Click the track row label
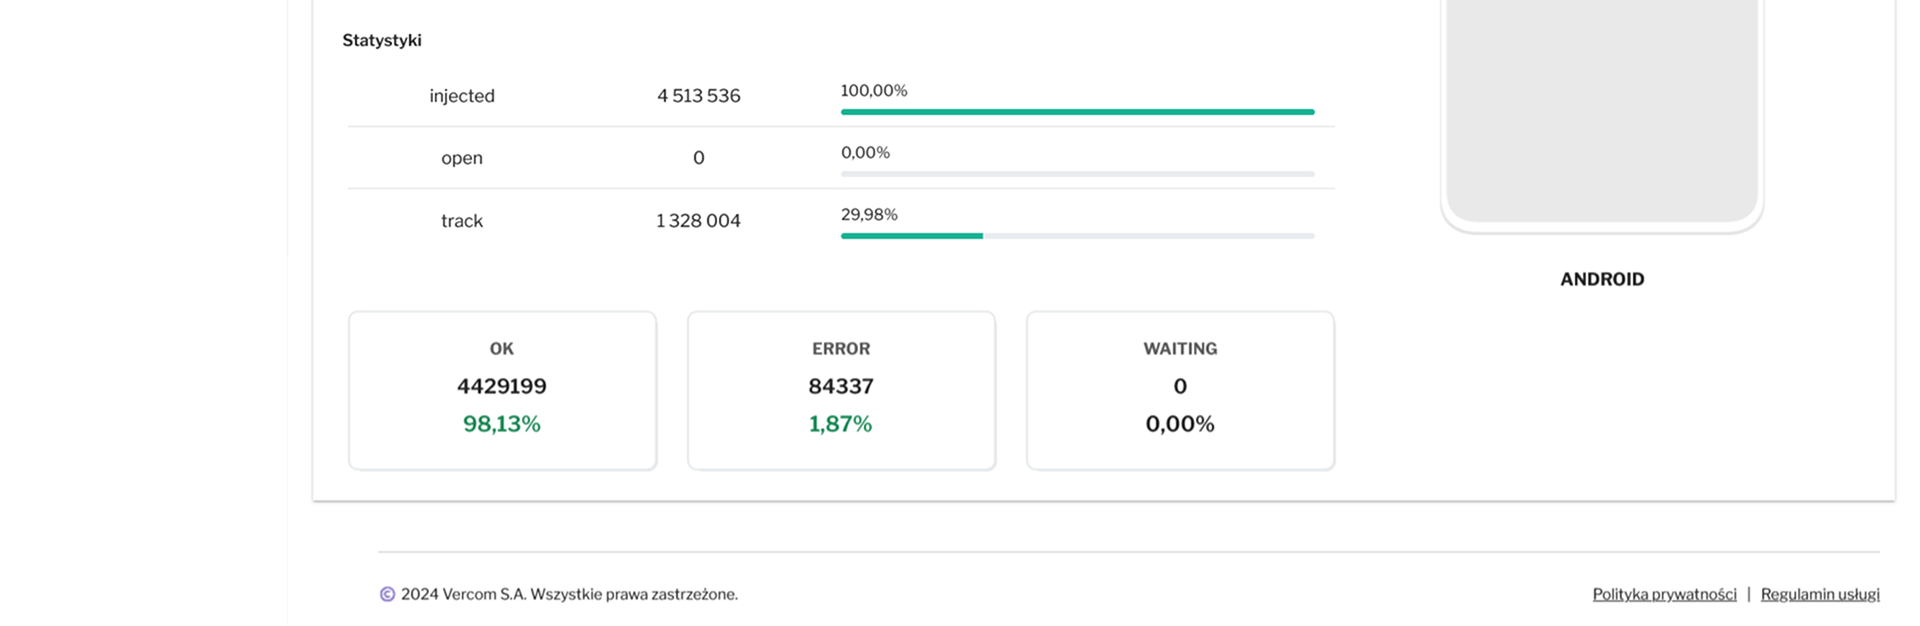This screenshot has width=1920, height=626. tap(462, 221)
